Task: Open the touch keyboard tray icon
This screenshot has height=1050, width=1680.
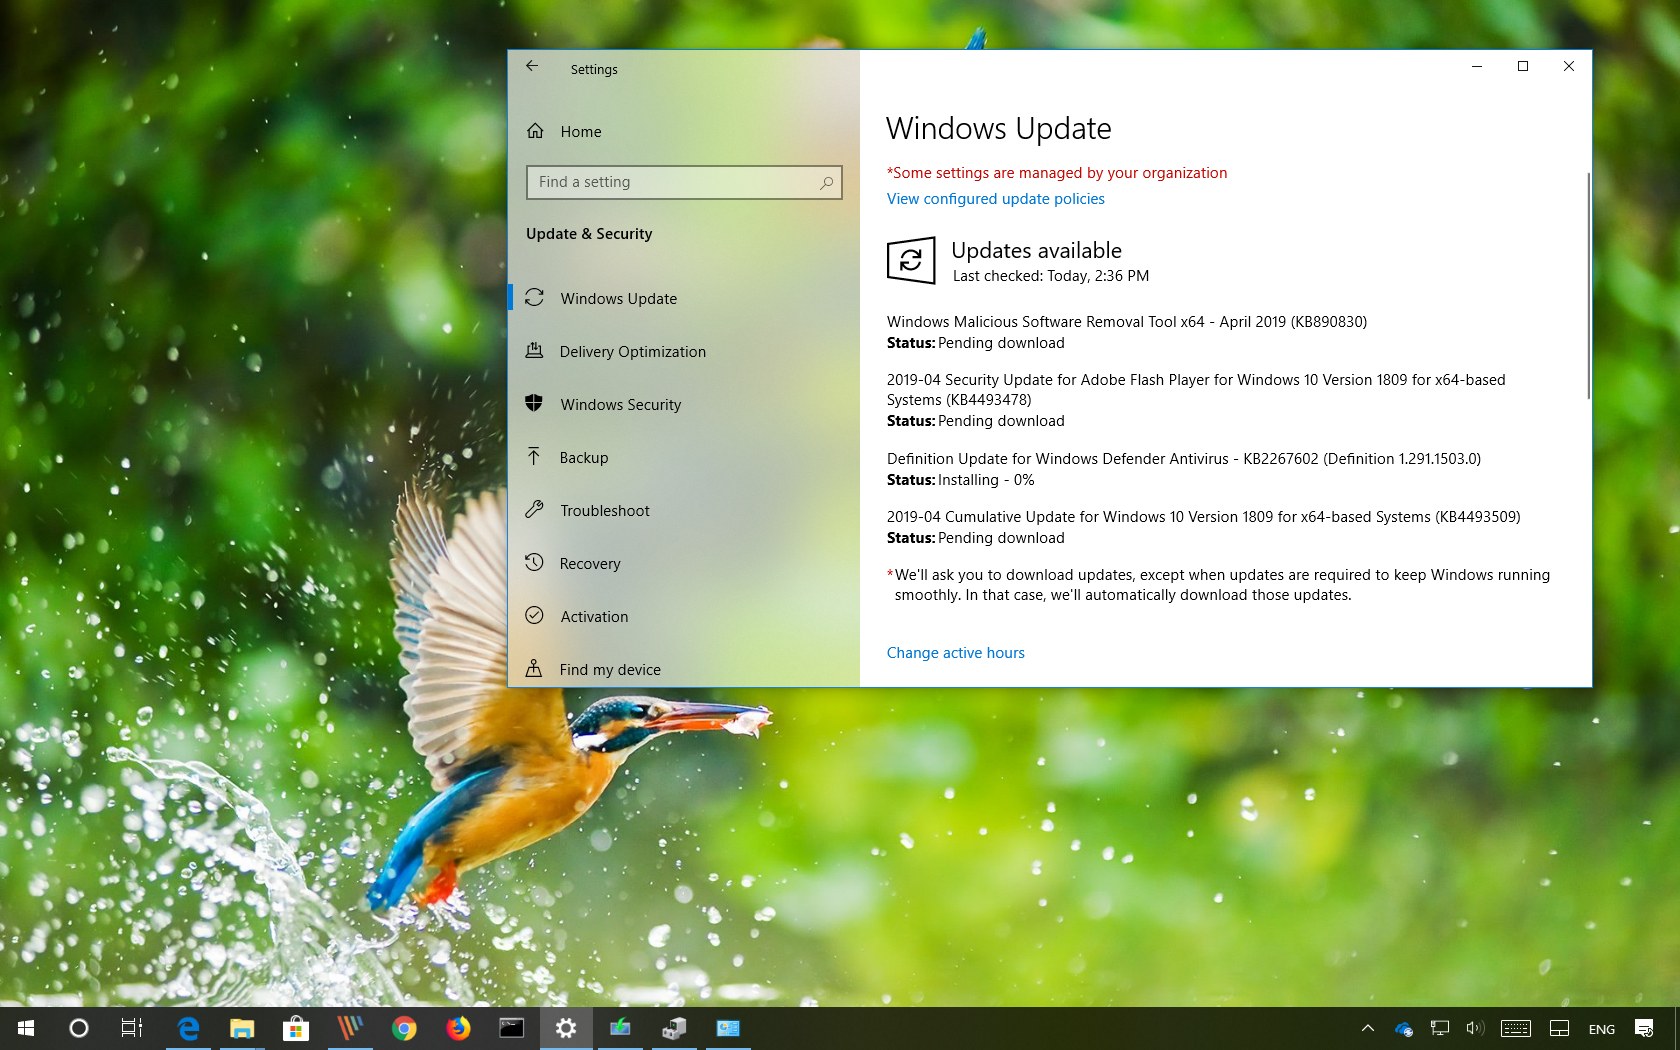Action: coord(1516,1028)
